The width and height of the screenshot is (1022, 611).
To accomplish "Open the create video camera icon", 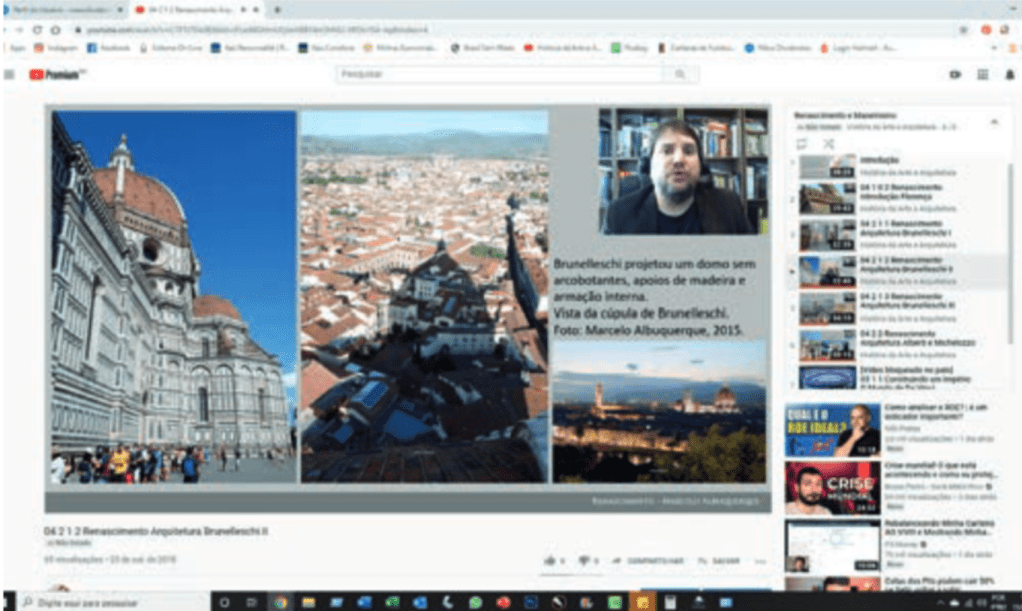I will [955, 75].
